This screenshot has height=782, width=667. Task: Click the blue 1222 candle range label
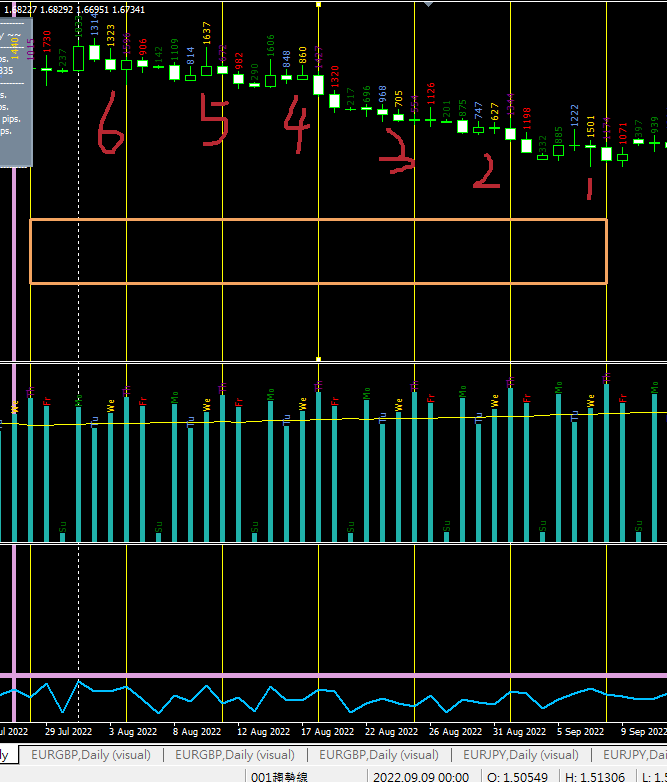[574, 116]
